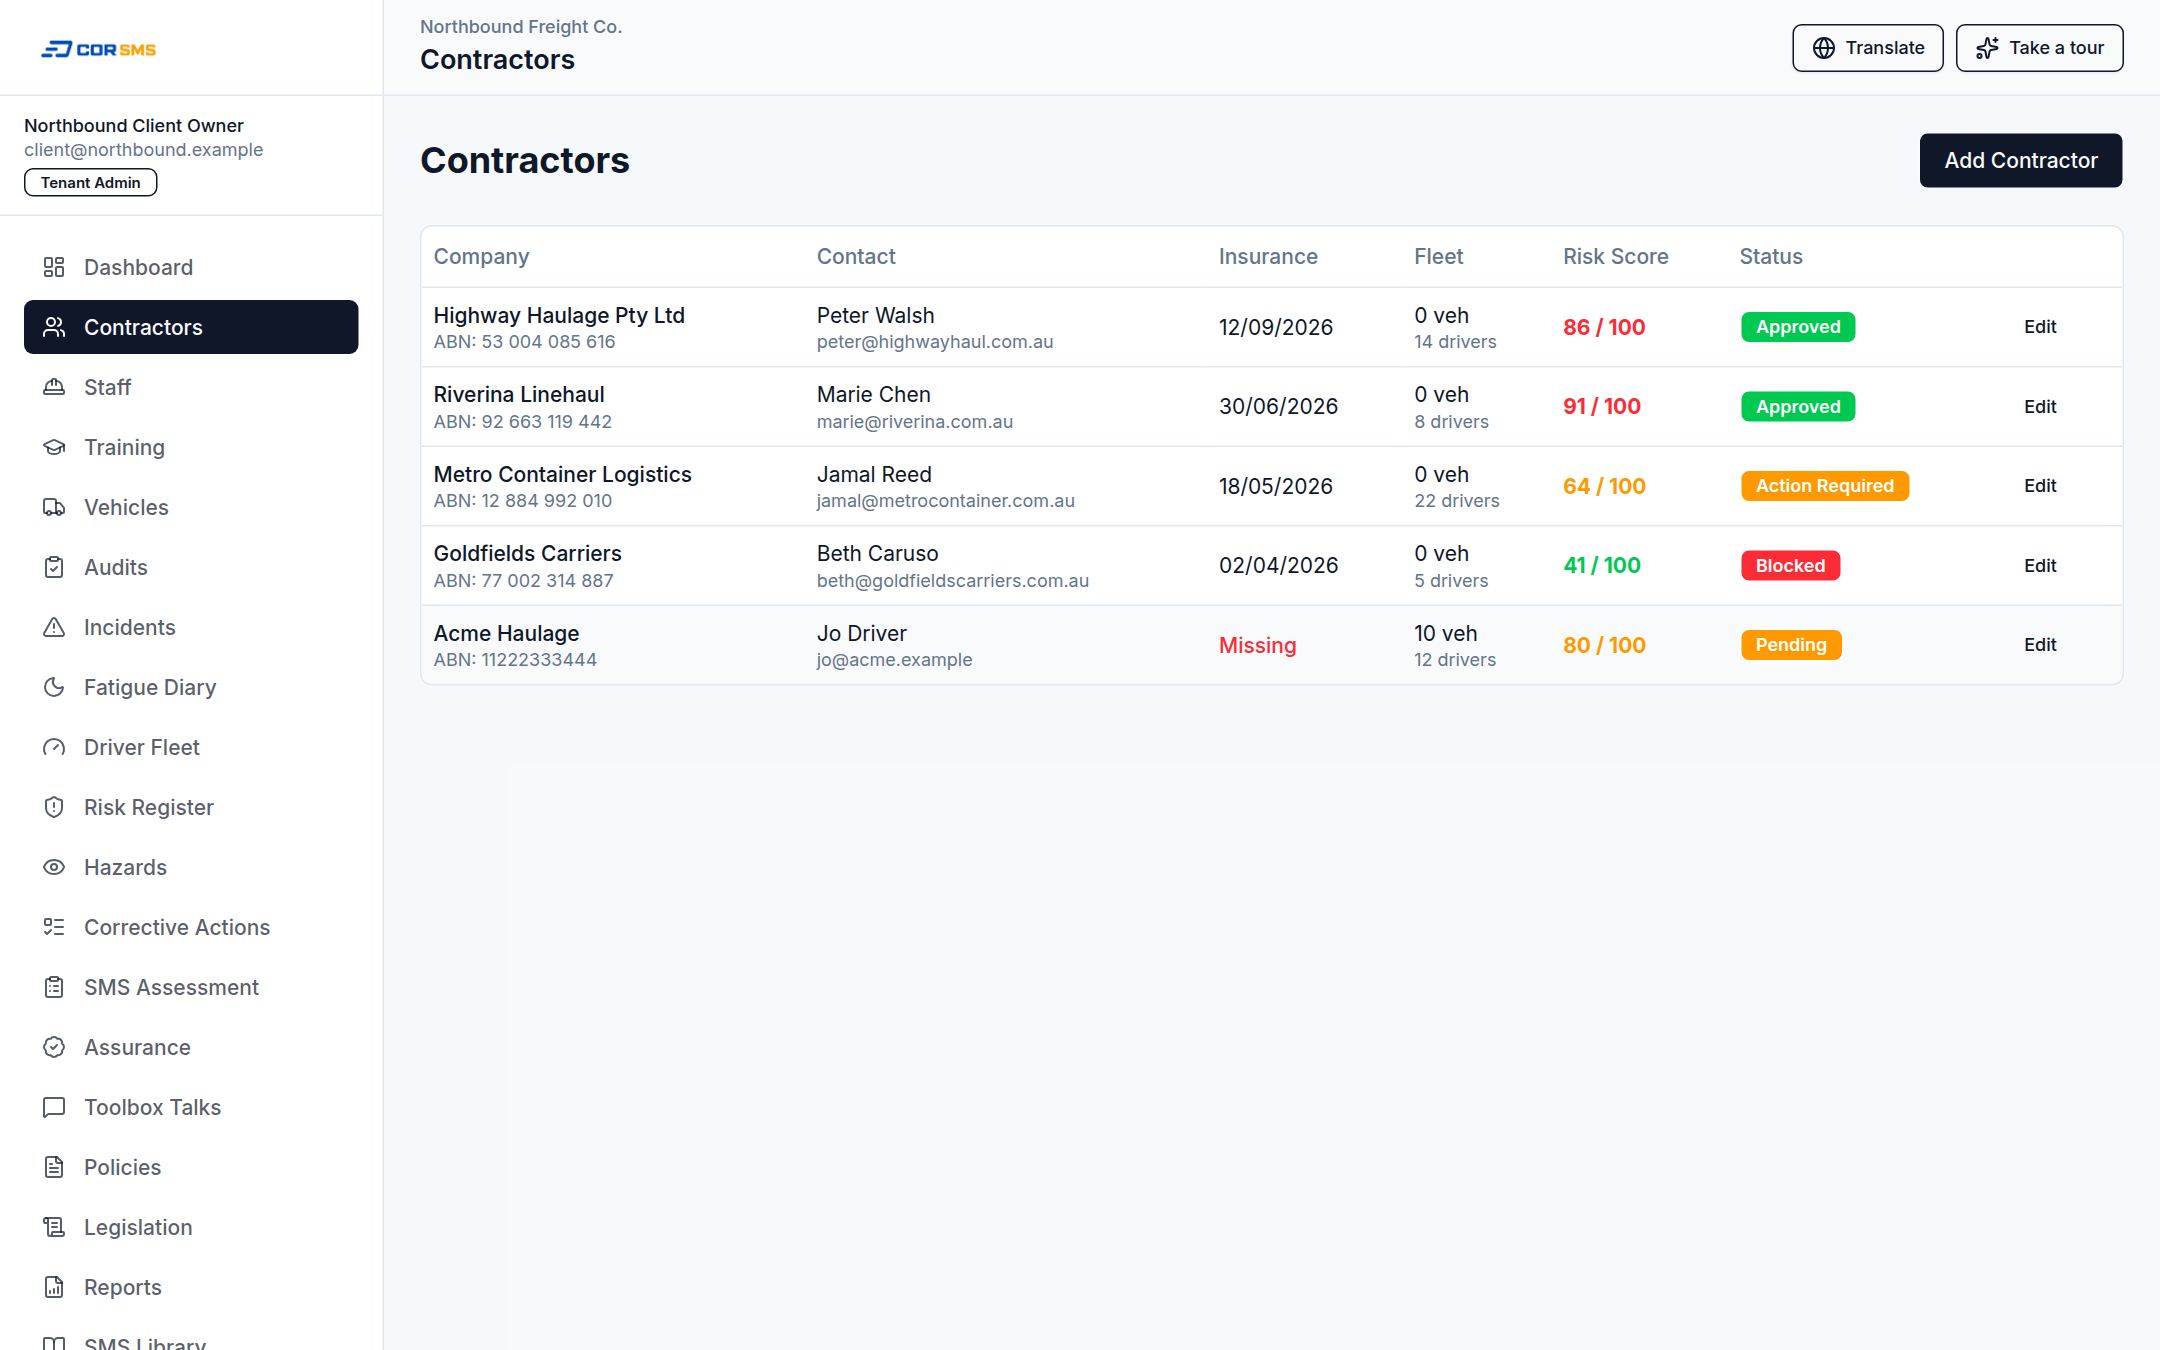Click the Tenant Admin badge
This screenshot has width=2160, height=1350.
[x=90, y=183]
